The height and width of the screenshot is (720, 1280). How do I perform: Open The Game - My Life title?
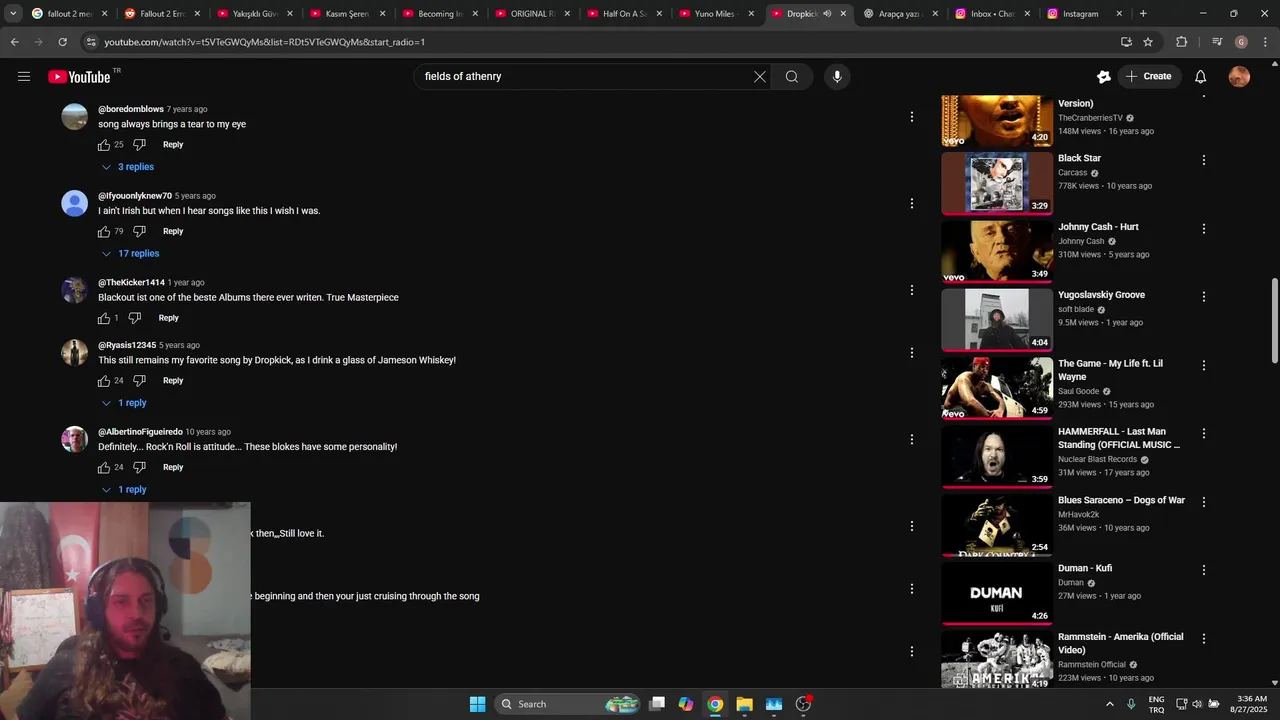(x=1110, y=370)
